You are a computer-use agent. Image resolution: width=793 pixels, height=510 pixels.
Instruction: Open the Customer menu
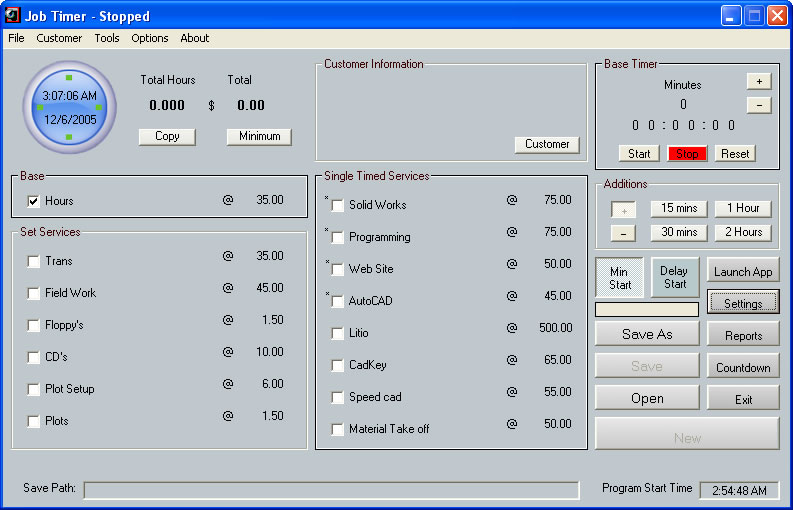coord(59,38)
